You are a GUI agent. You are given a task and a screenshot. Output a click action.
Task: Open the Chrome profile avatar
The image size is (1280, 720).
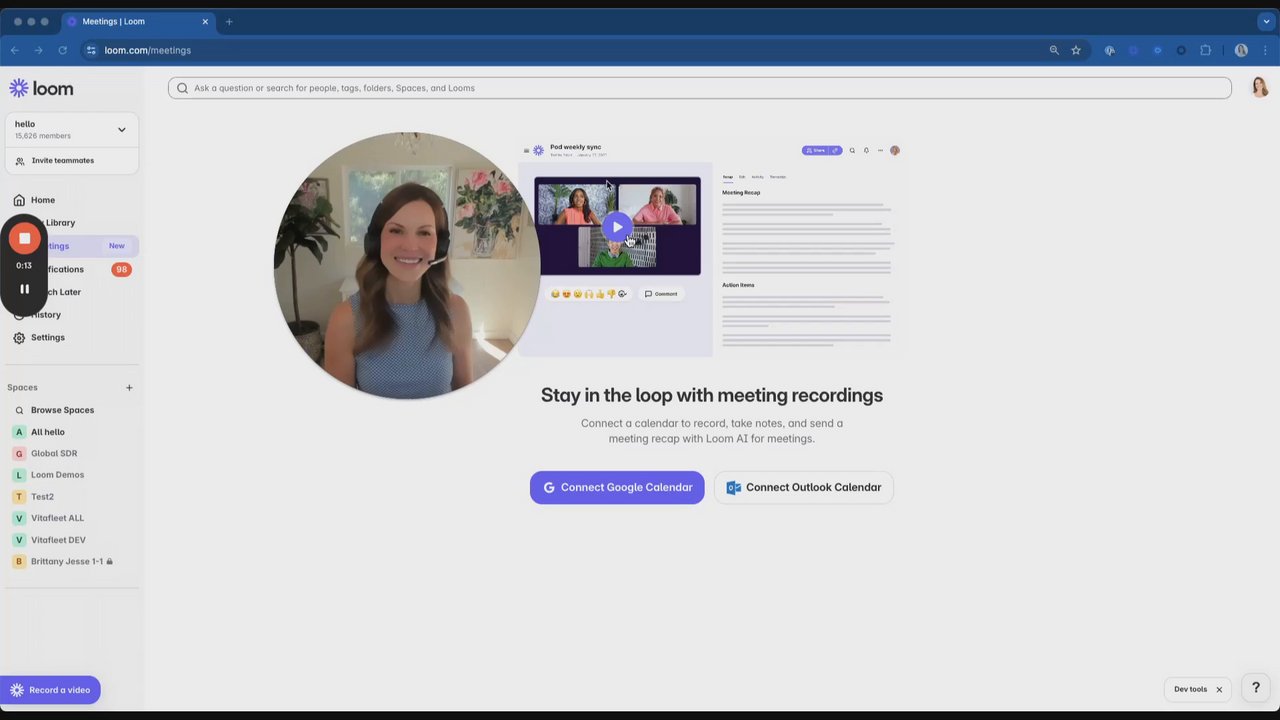point(1241,50)
